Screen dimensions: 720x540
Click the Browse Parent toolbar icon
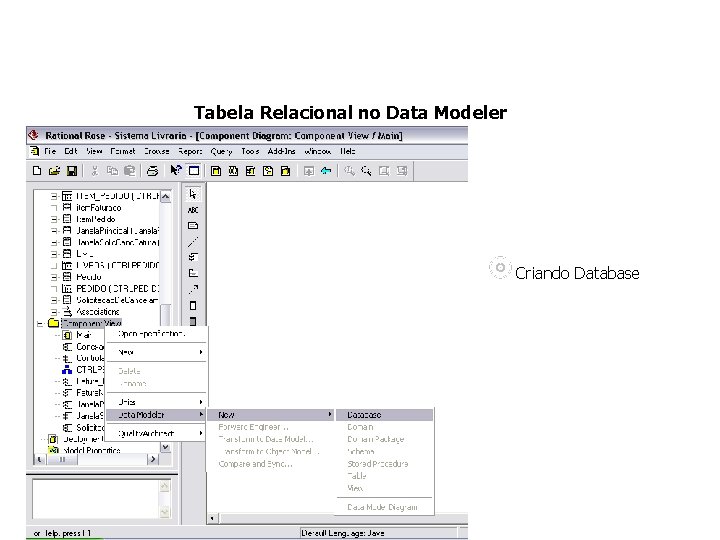pyautogui.click(x=309, y=171)
